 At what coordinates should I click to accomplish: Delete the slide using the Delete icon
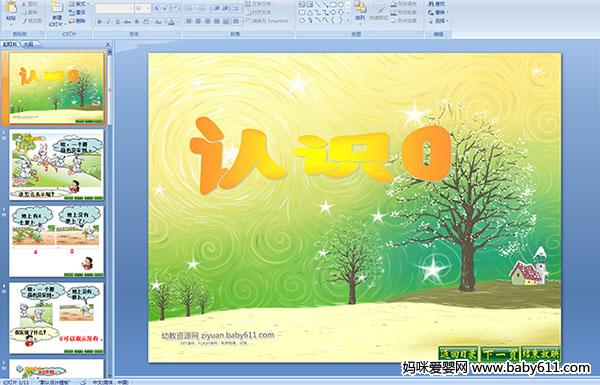tap(72, 21)
